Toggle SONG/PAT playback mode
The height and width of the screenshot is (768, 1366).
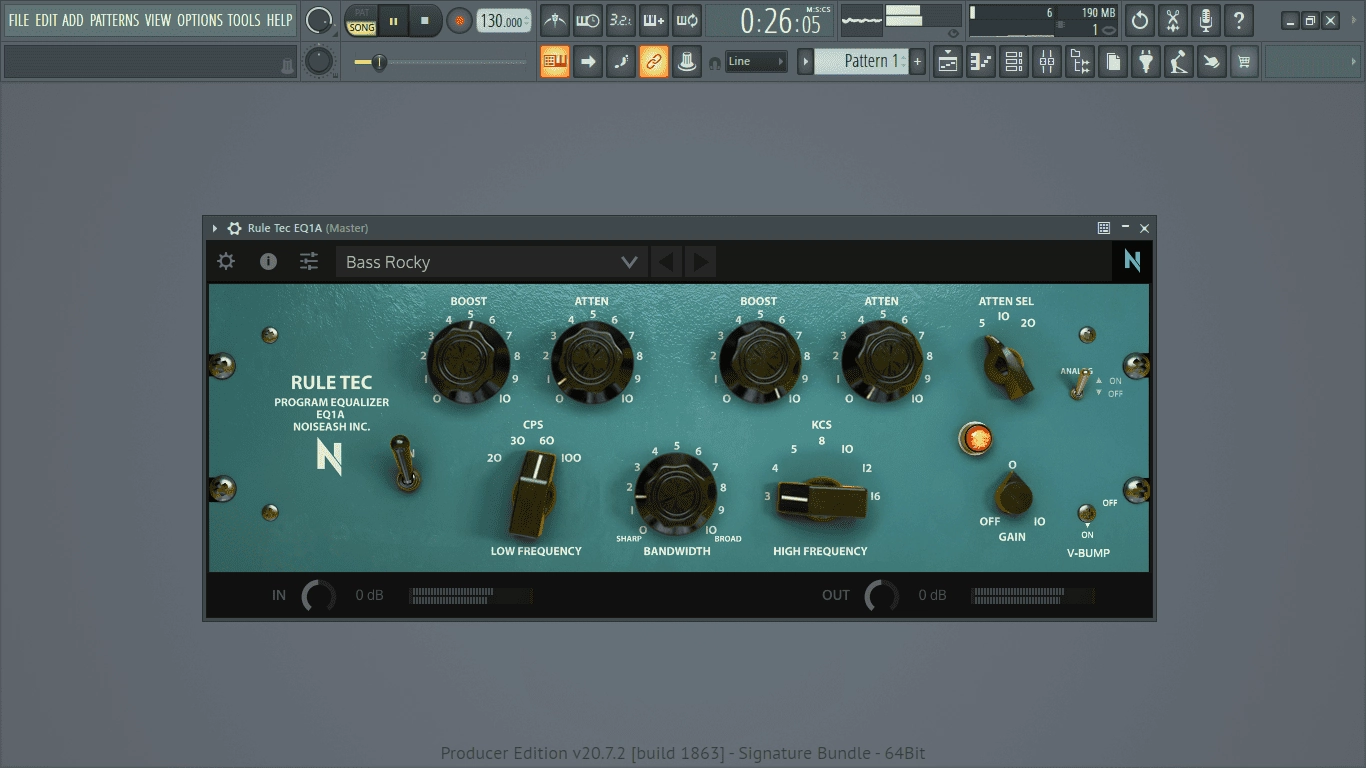362,21
